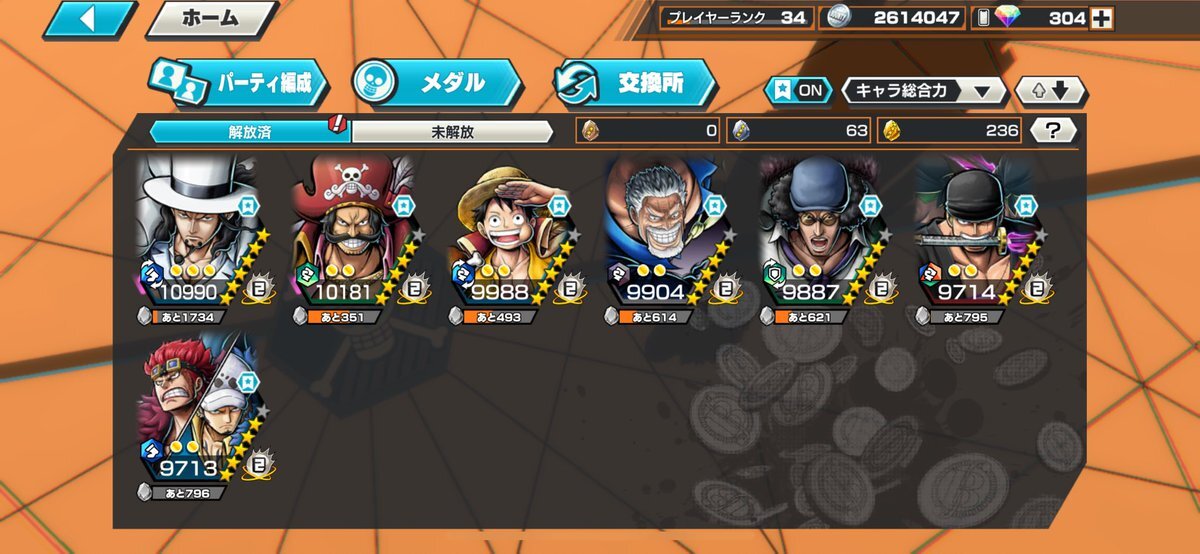1200x554 pixels.
Task: Open the パーティ編成 party formation screen
Action: pyautogui.click(x=238, y=83)
